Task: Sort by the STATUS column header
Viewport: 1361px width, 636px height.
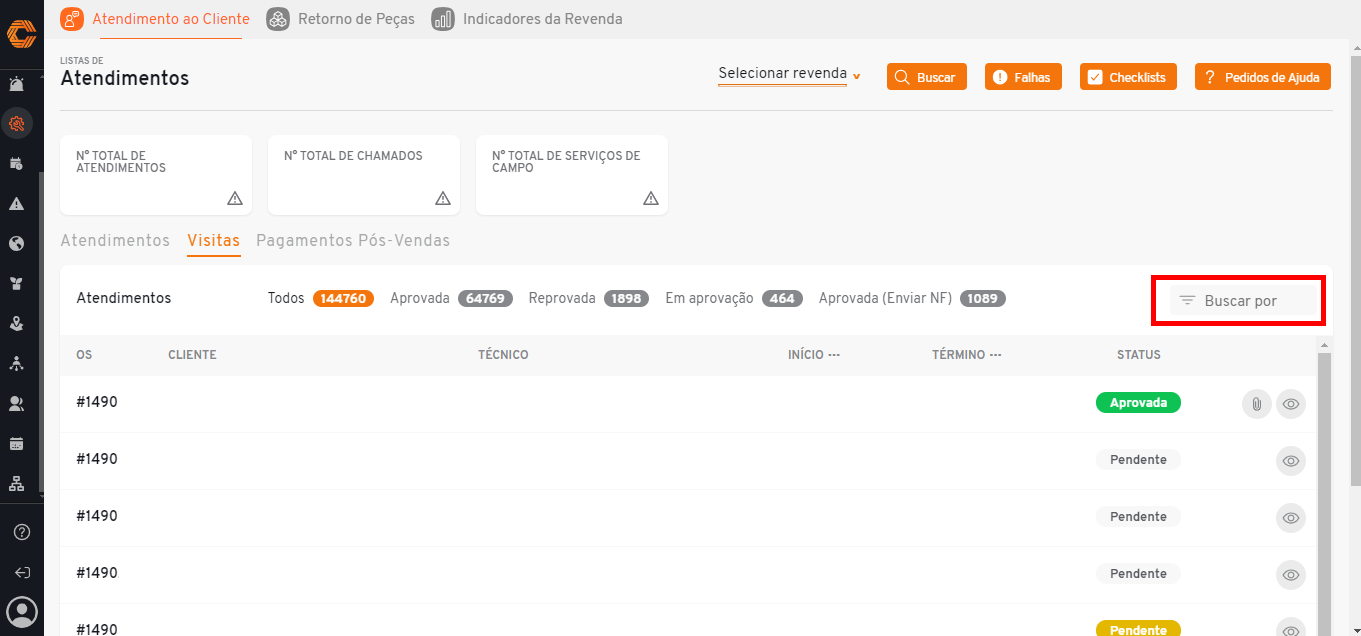Action: click(x=1139, y=355)
